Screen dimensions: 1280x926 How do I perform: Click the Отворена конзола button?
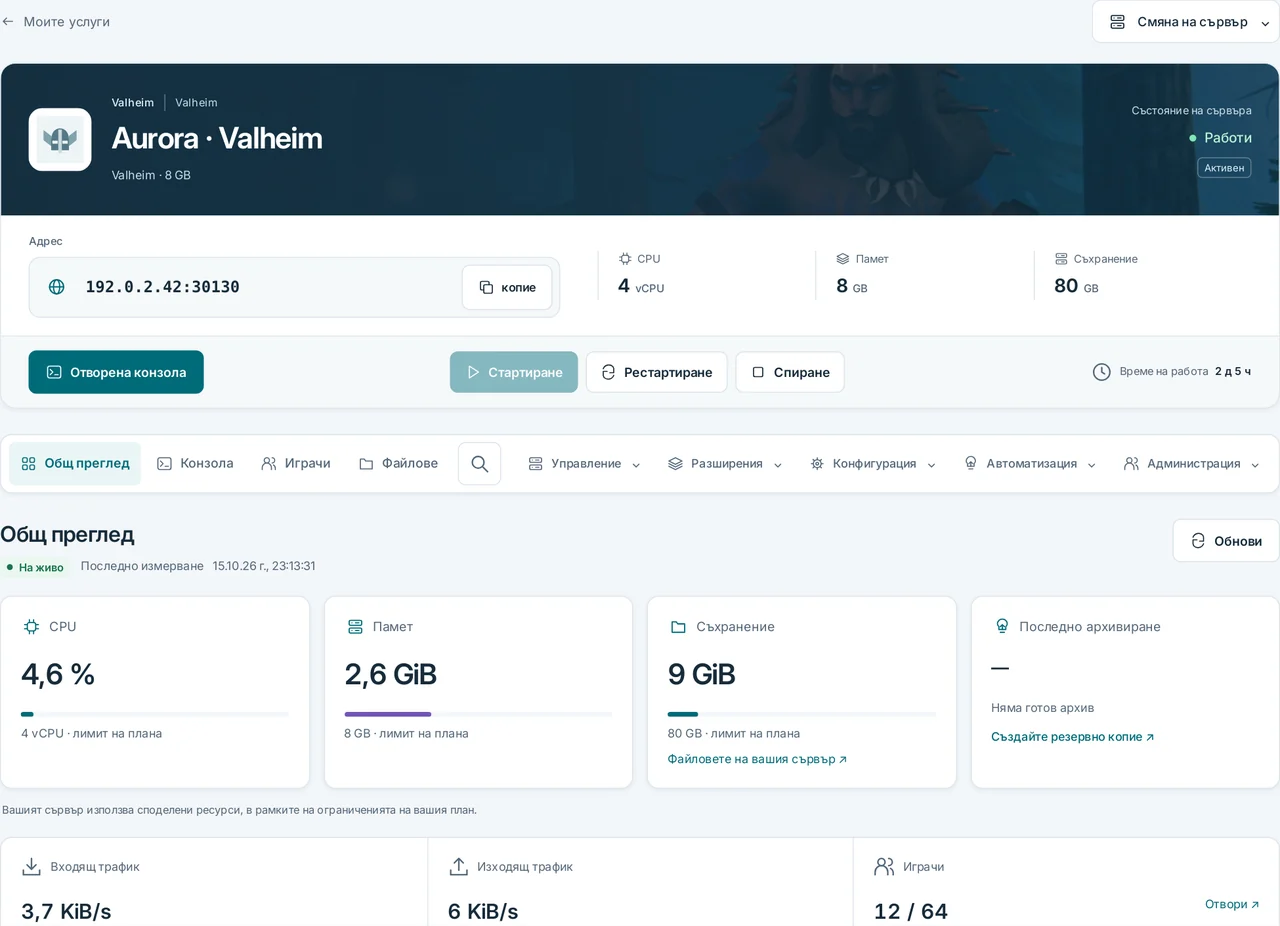116,372
